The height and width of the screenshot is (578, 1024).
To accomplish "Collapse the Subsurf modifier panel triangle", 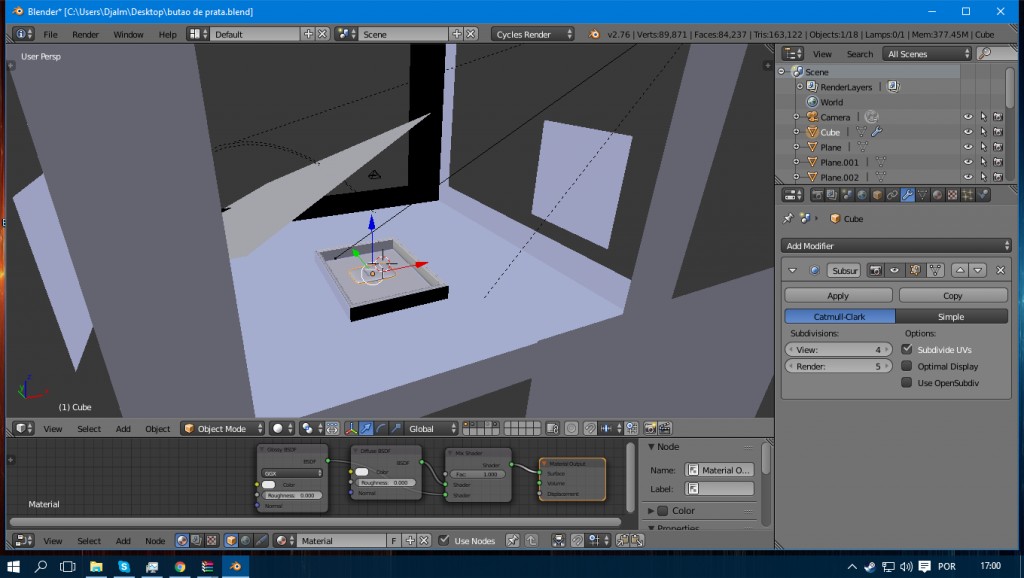I will [x=793, y=270].
